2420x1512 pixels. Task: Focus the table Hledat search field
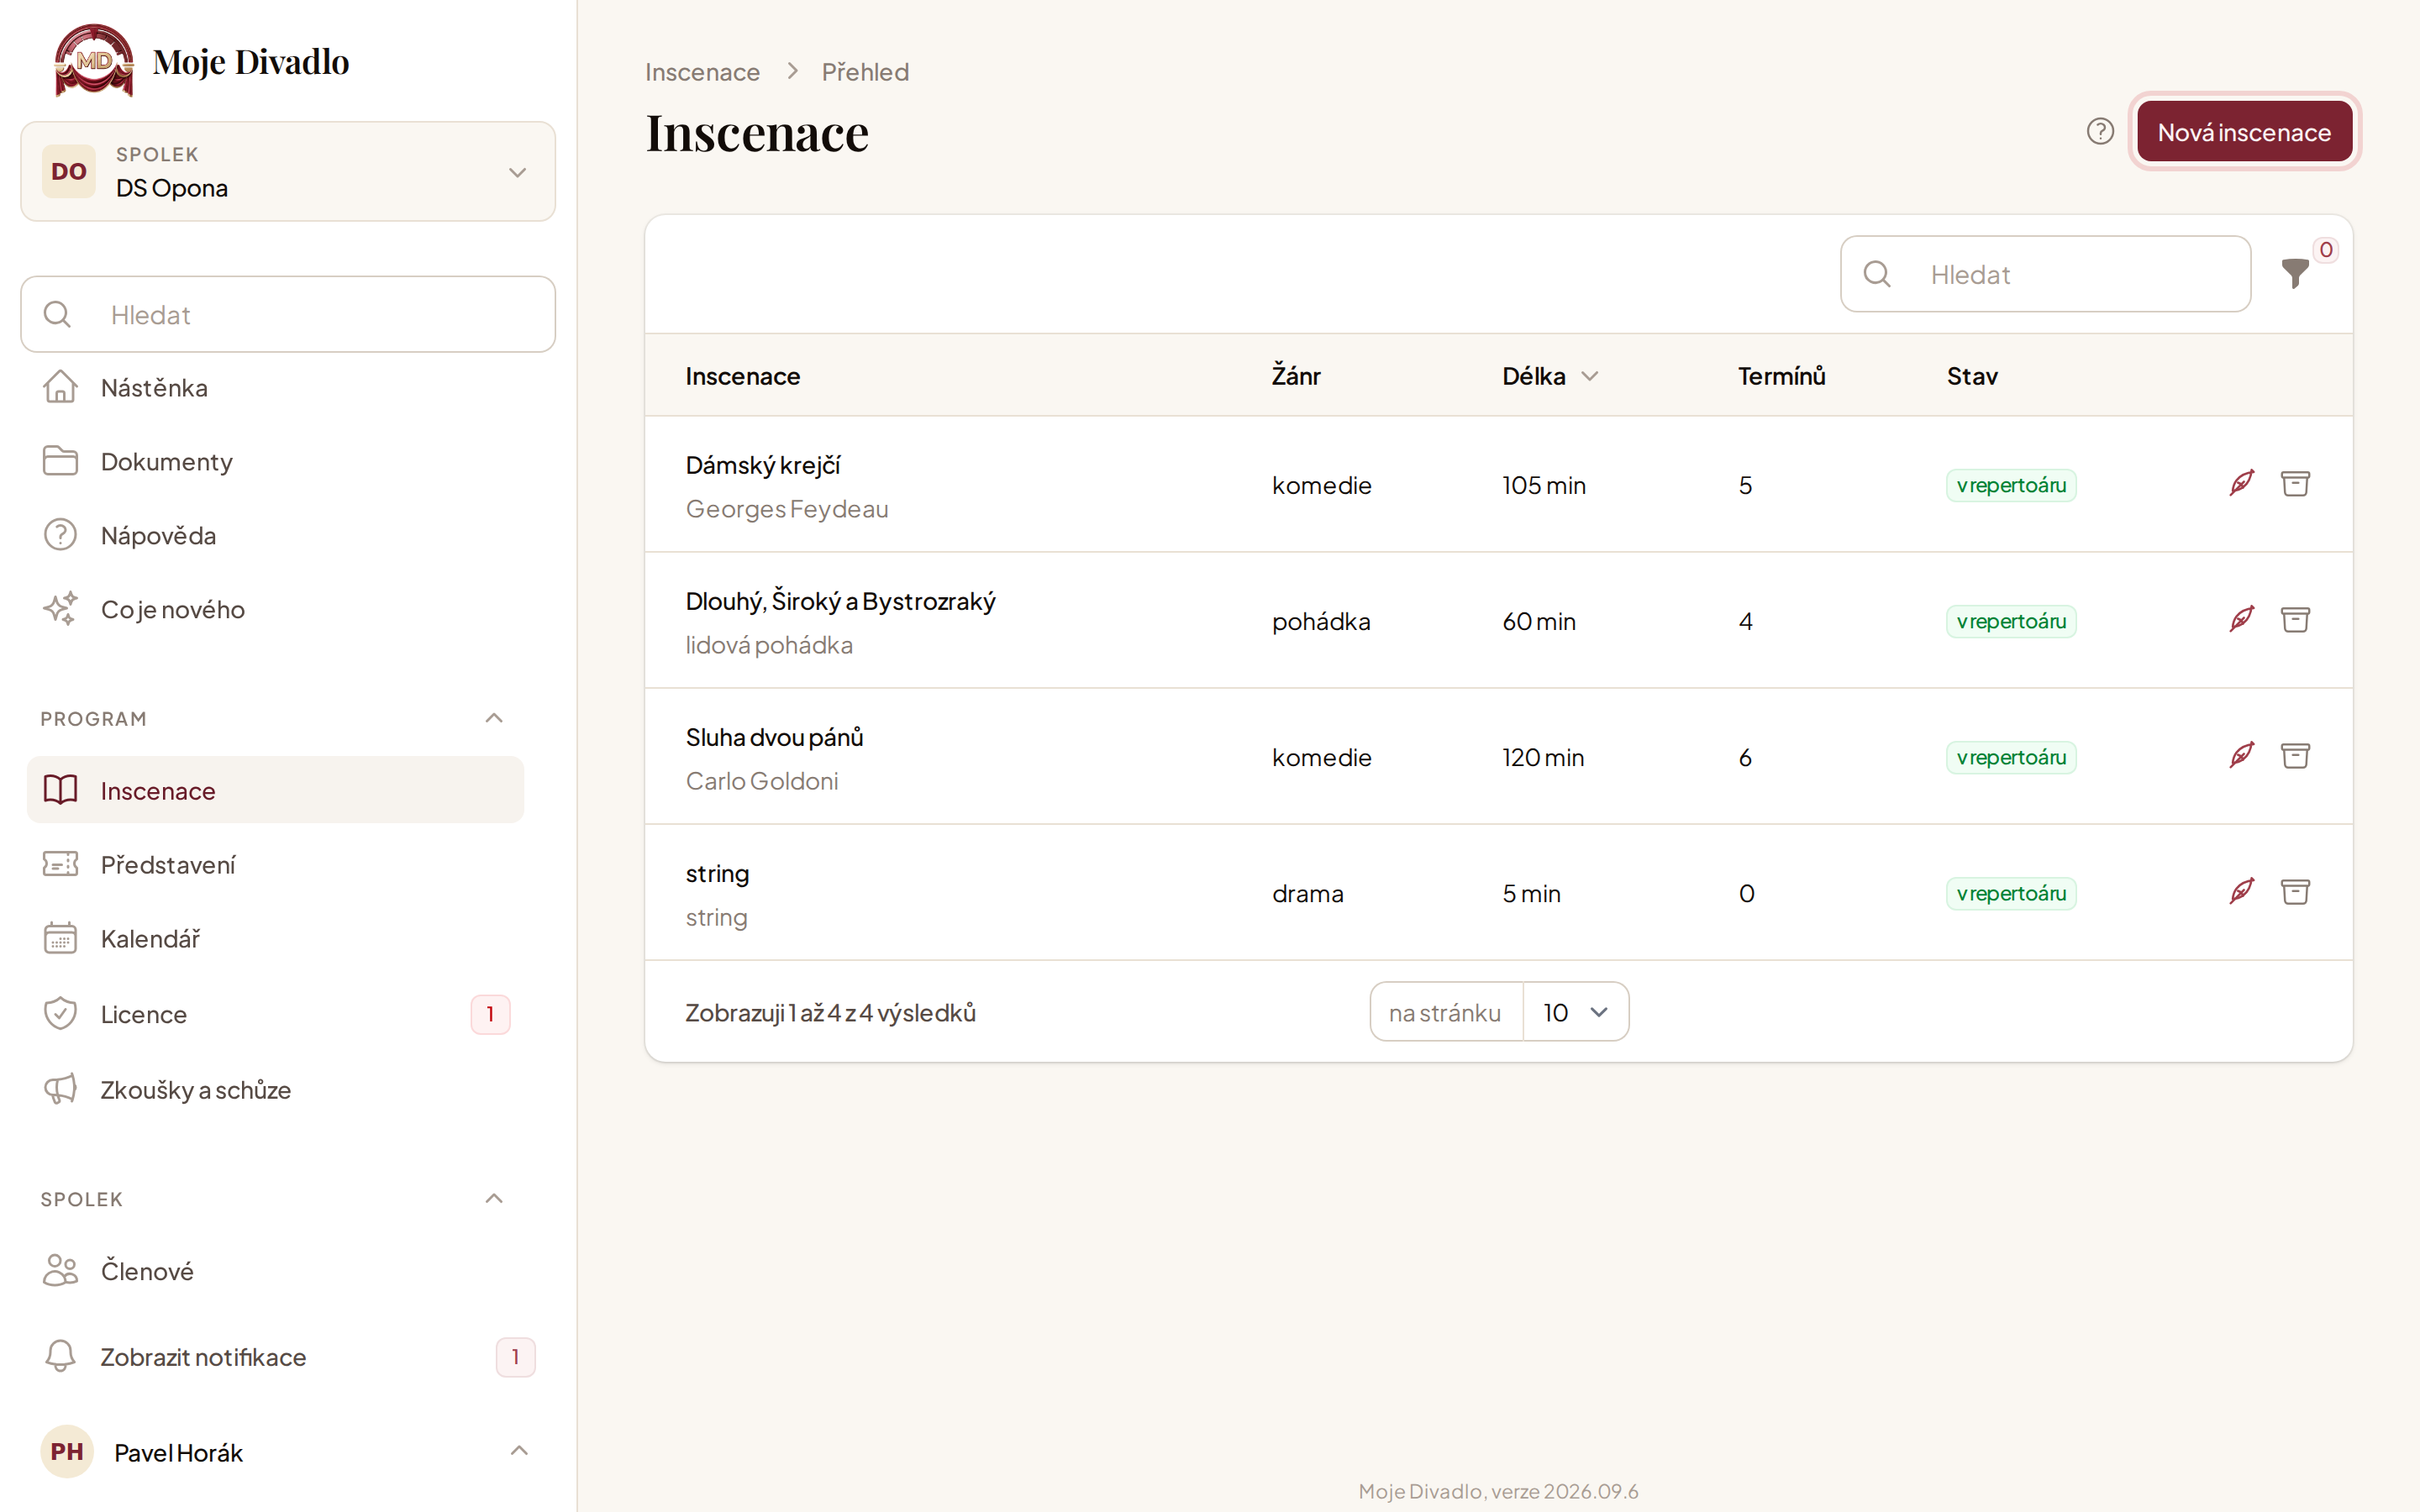coord(2045,274)
